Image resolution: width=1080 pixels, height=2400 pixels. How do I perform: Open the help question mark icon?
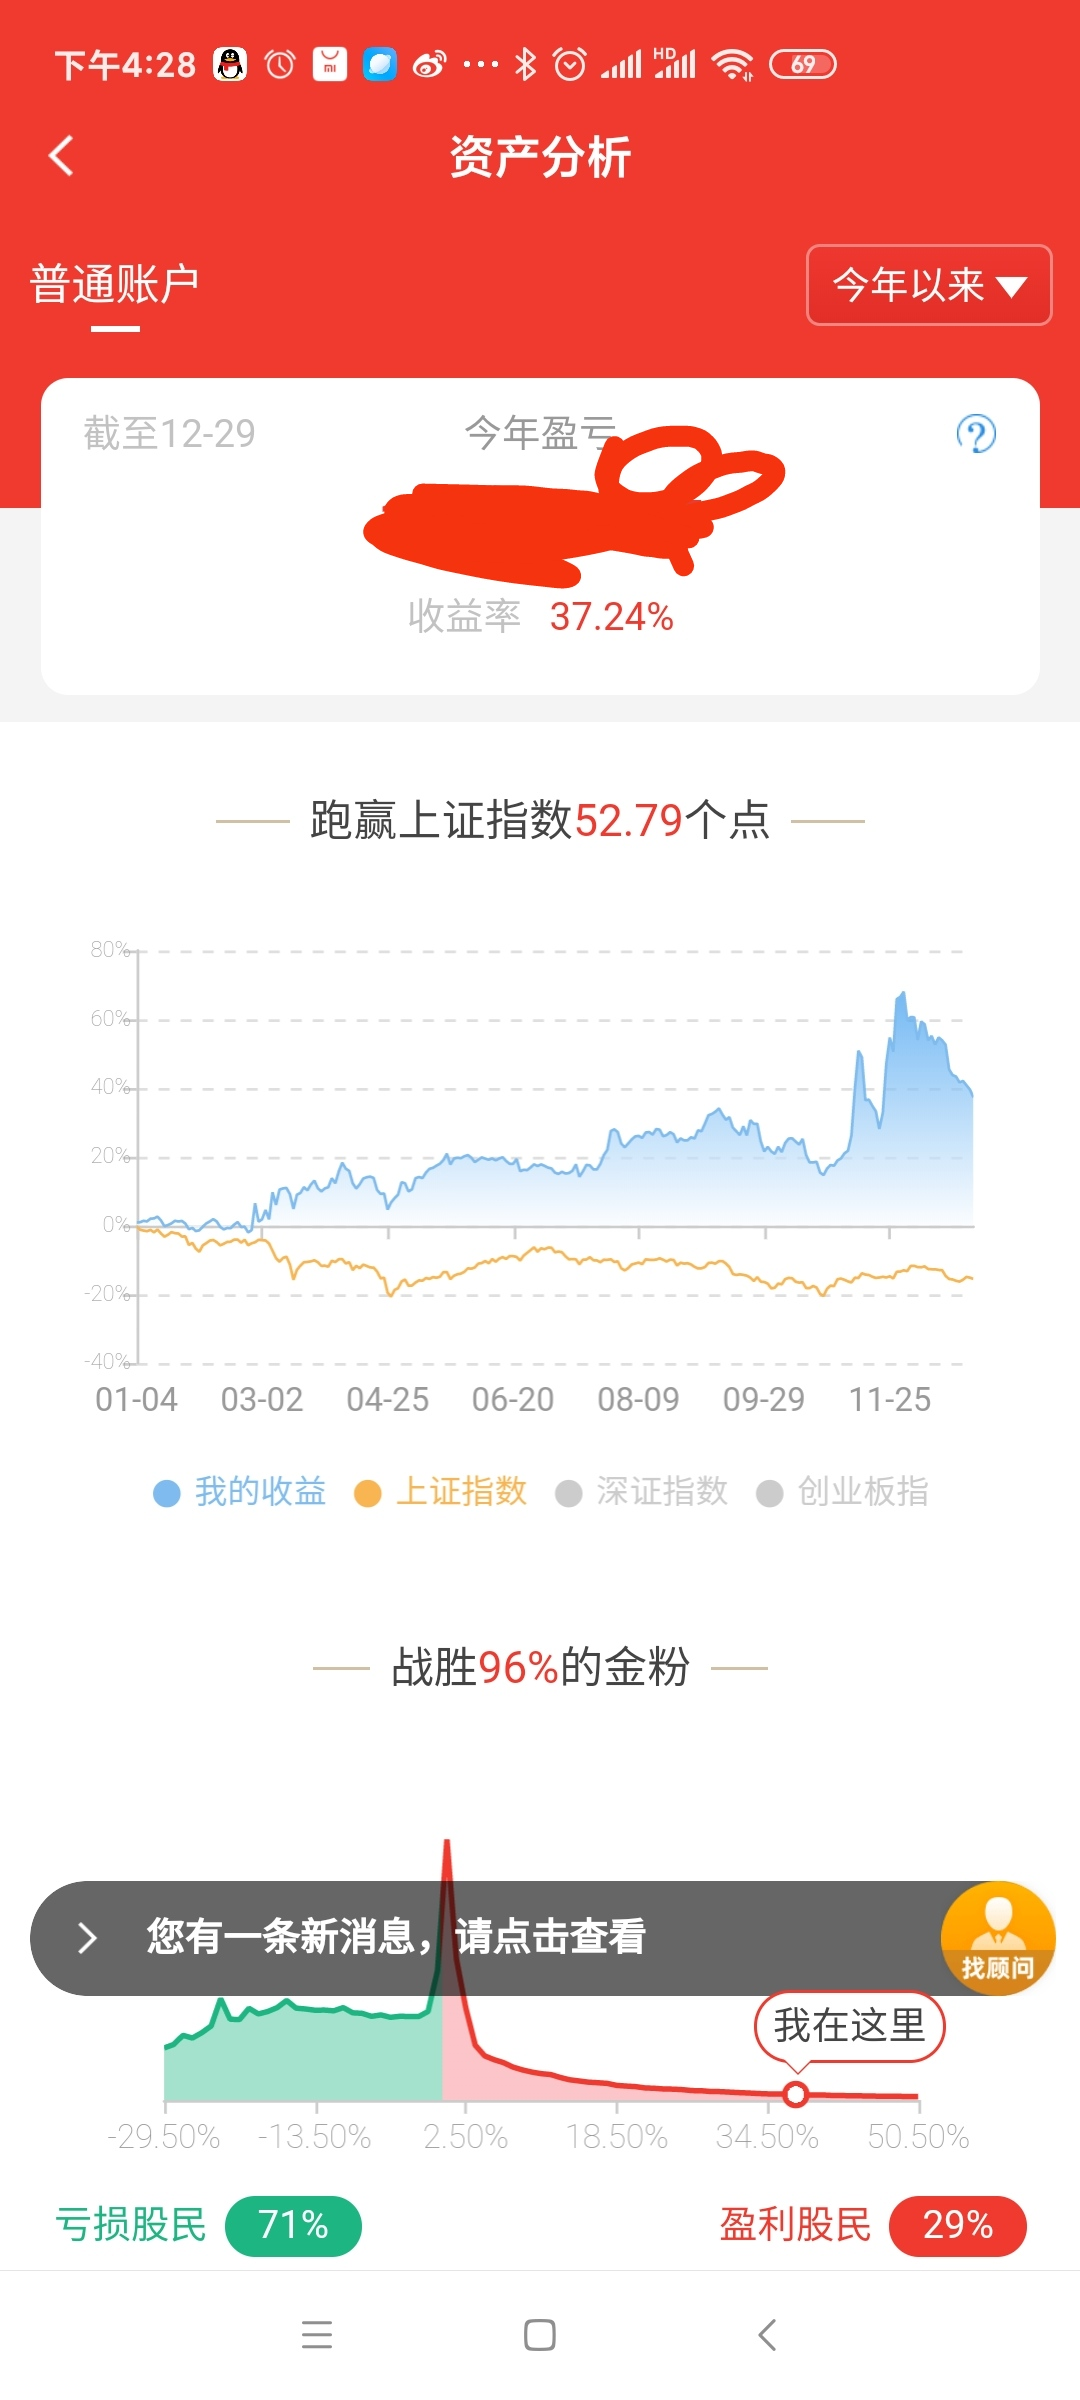click(975, 434)
